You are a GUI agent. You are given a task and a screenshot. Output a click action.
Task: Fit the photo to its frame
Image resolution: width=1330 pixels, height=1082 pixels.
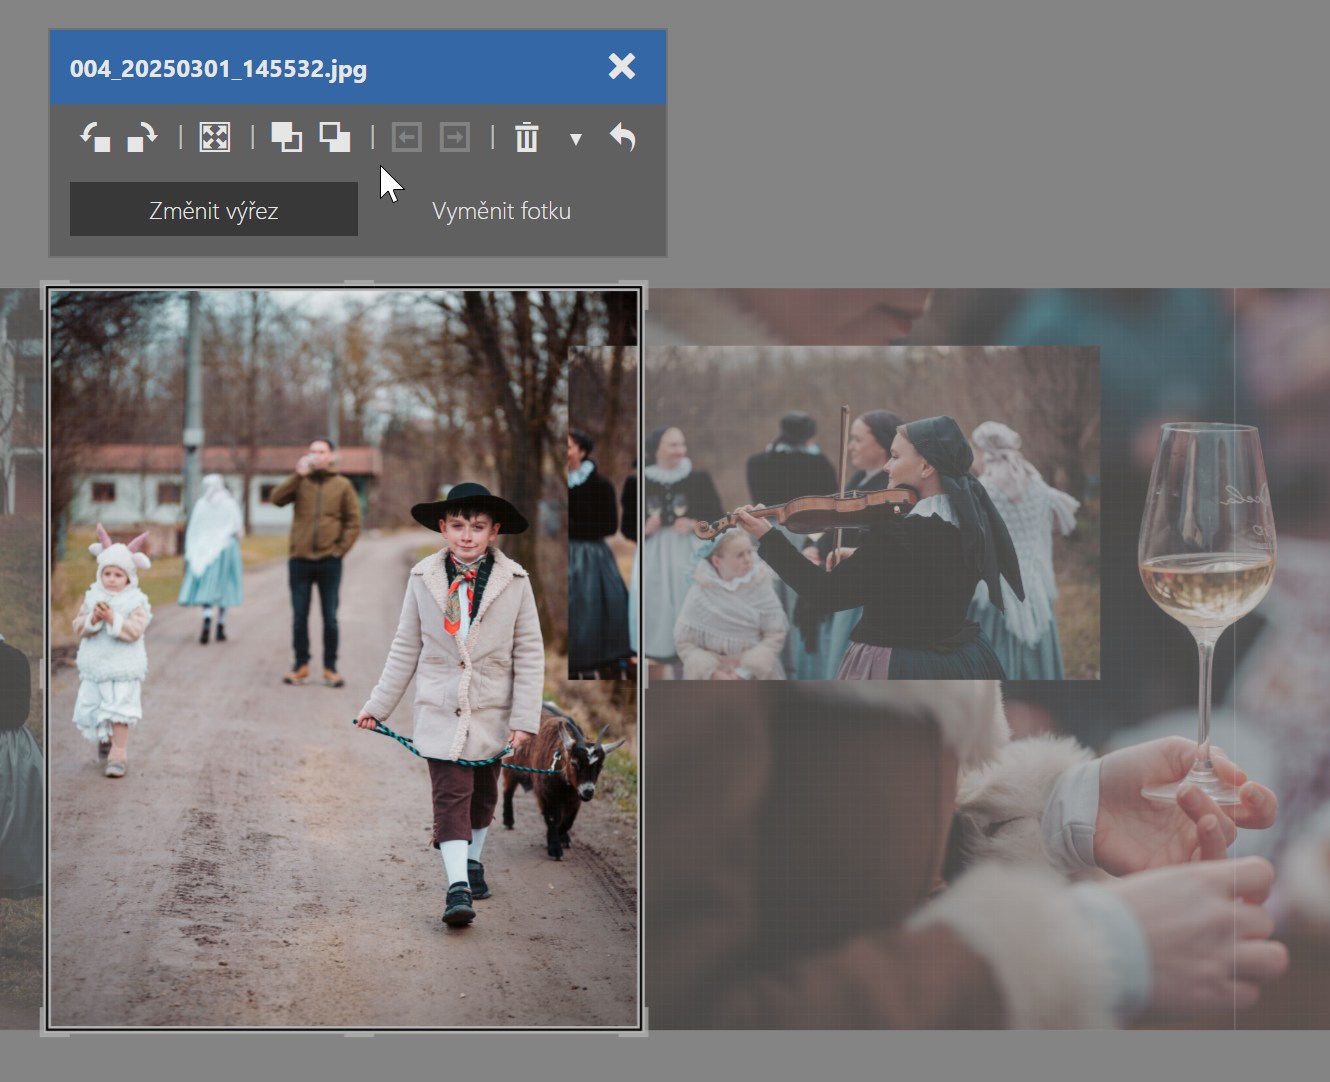tap(214, 137)
